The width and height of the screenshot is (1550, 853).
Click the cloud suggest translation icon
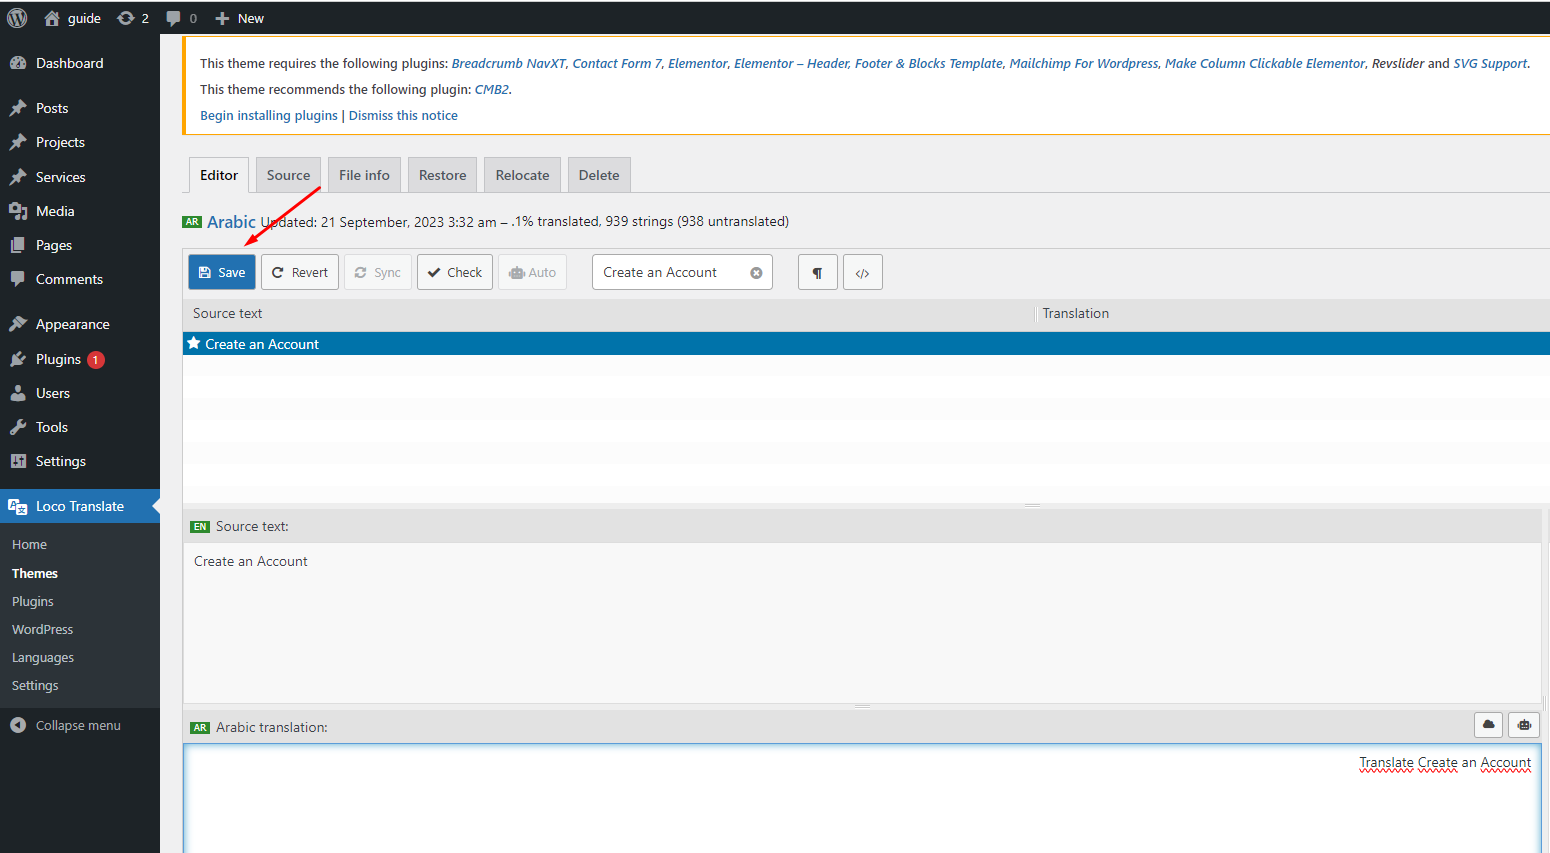pyautogui.click(x=1488, y=725)
